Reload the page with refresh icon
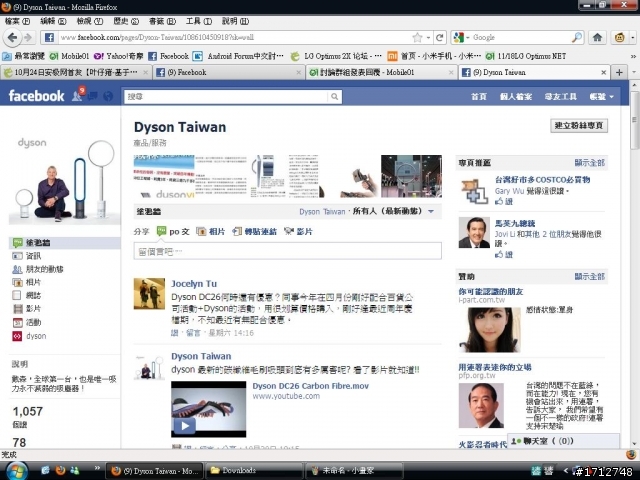 [440, 38]
